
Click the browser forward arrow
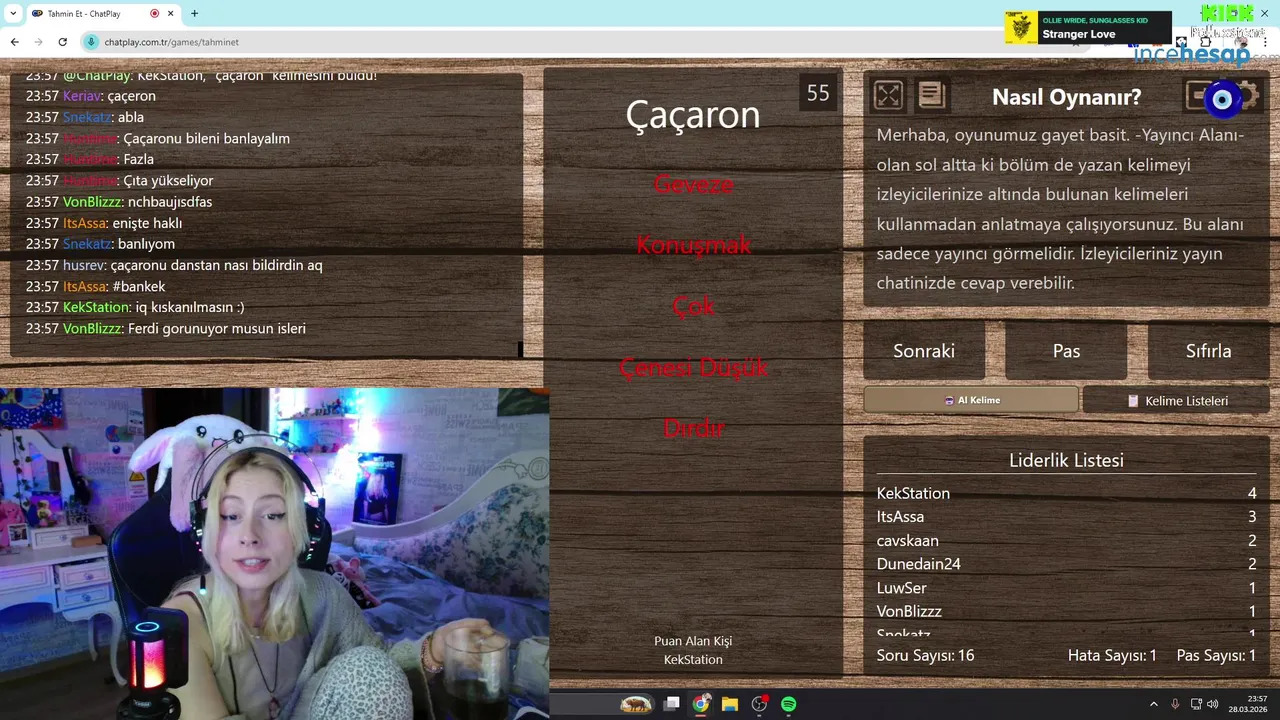tap(38, 42)
